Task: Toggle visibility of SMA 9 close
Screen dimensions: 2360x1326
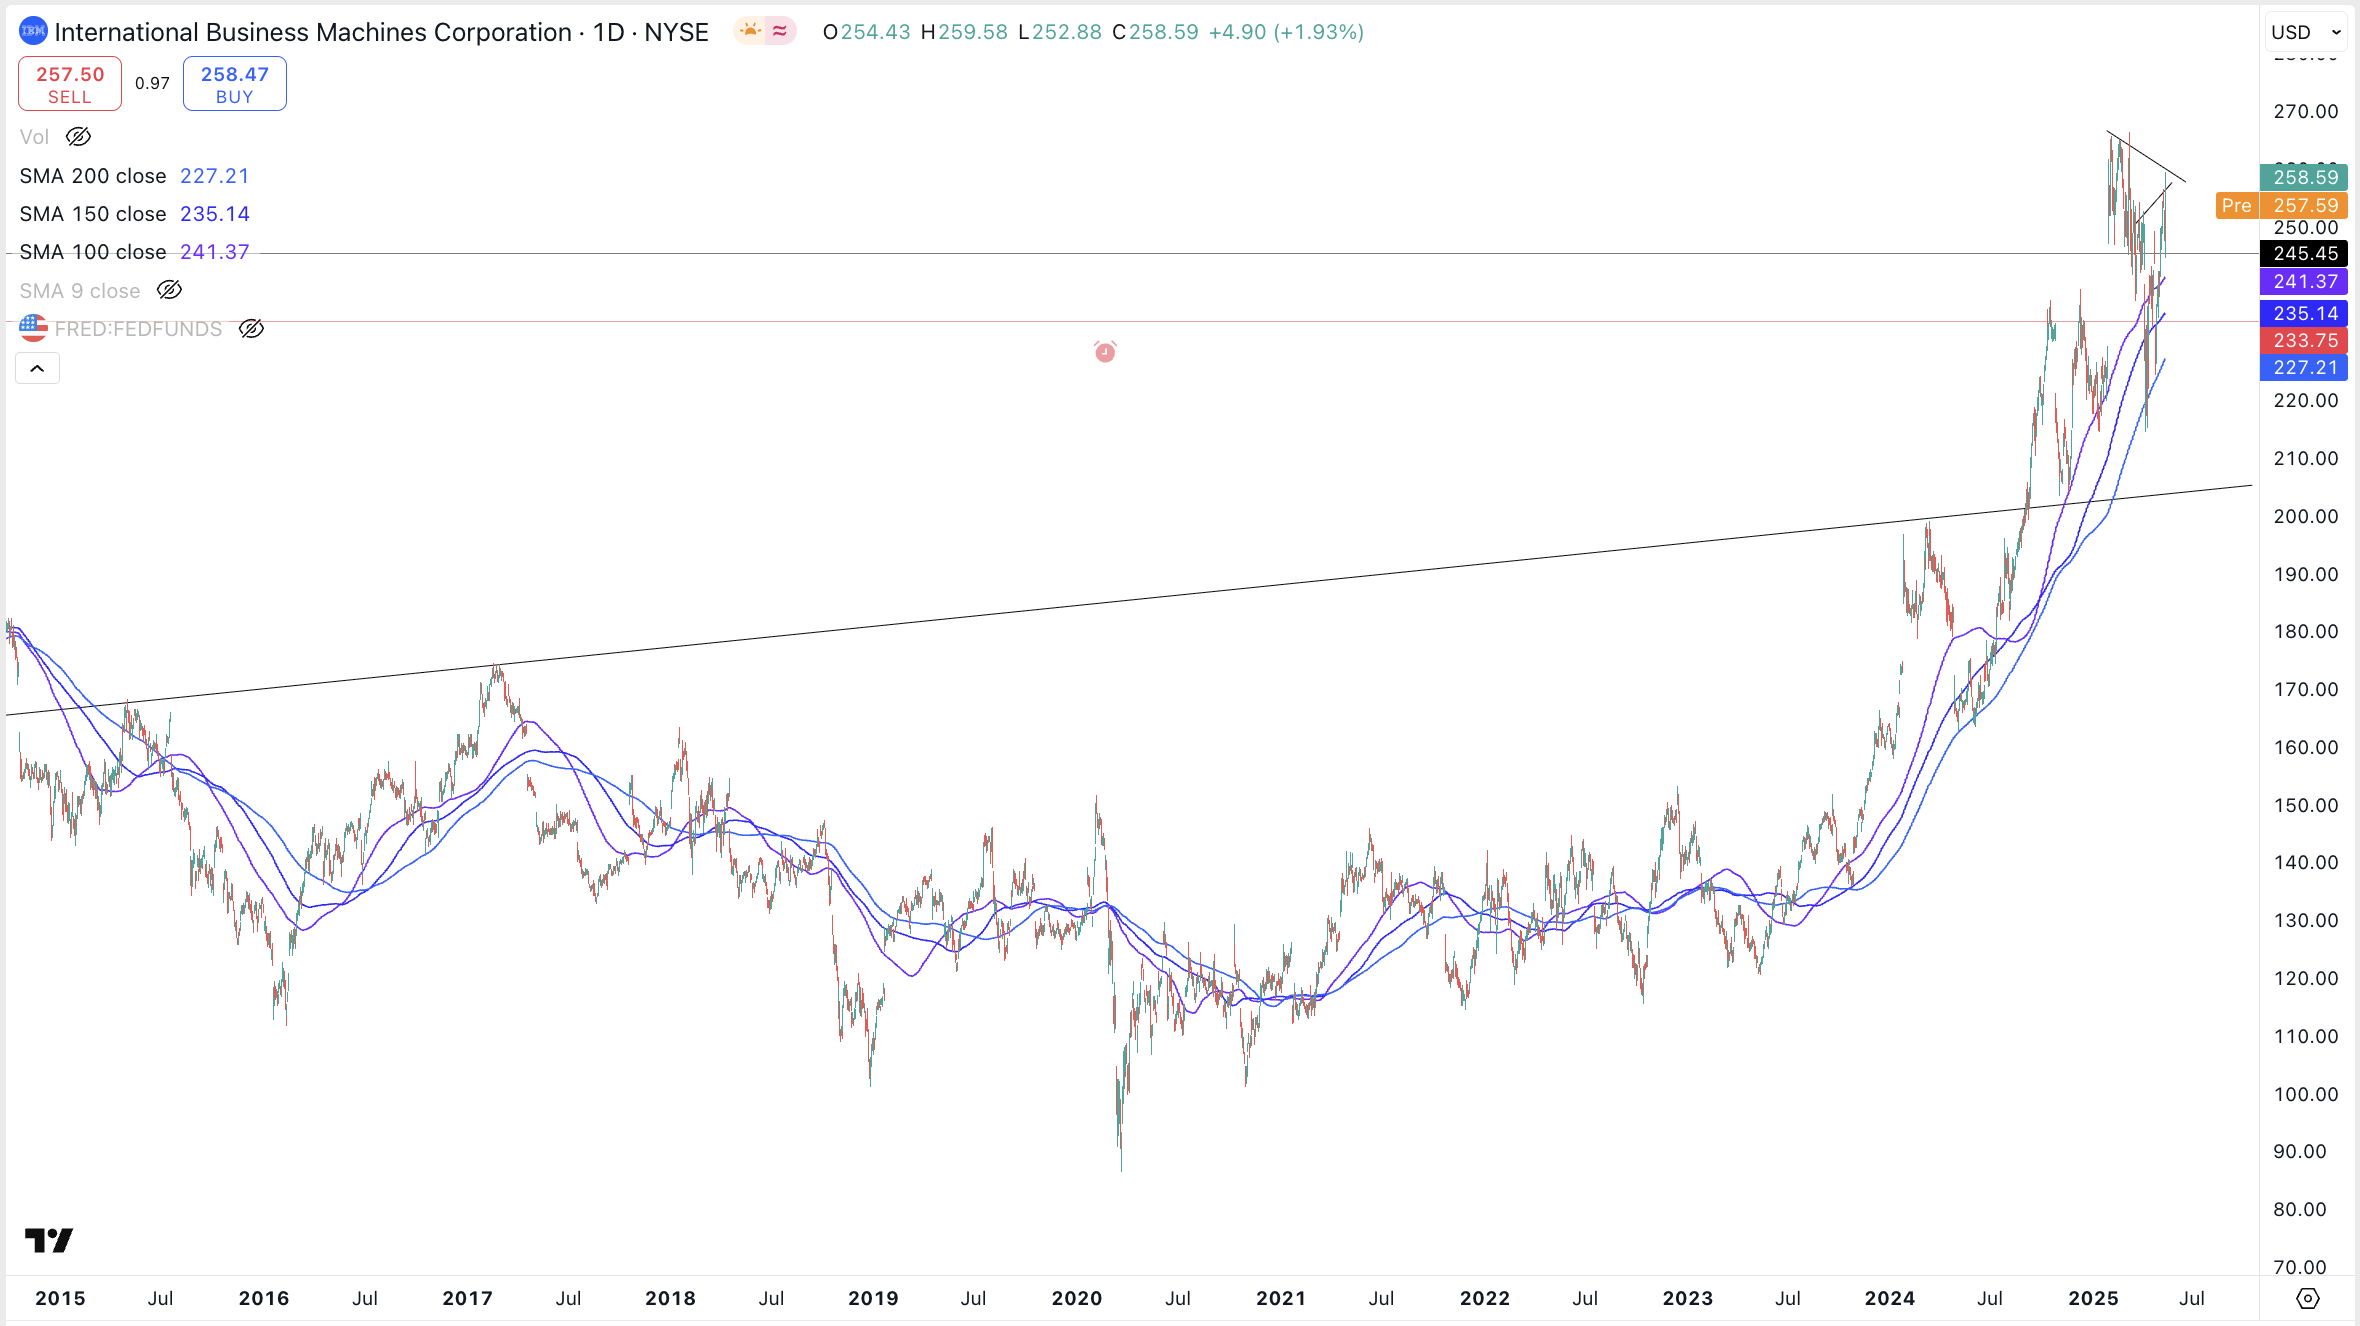Action: [169, 290]
